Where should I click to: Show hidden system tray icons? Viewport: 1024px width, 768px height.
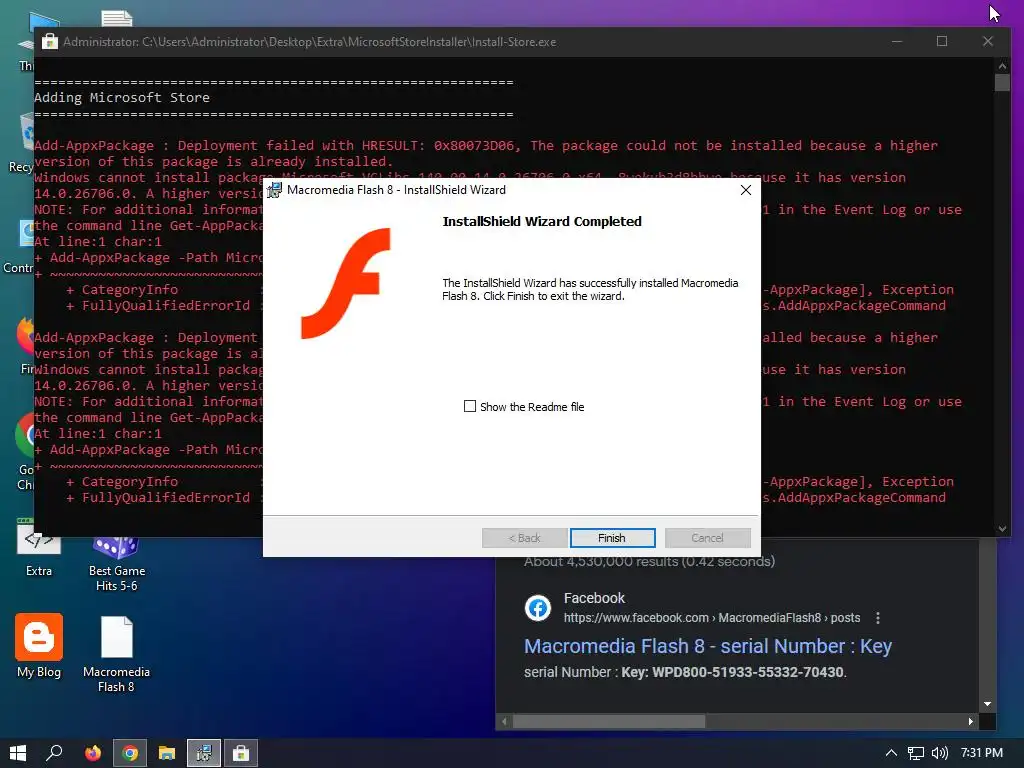(x=891, y=753)
